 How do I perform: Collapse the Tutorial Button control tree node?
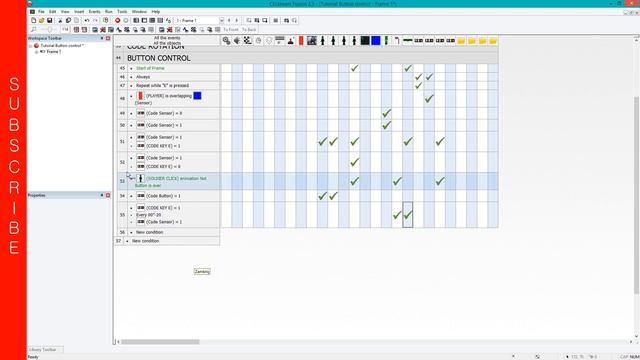(30, 46)
